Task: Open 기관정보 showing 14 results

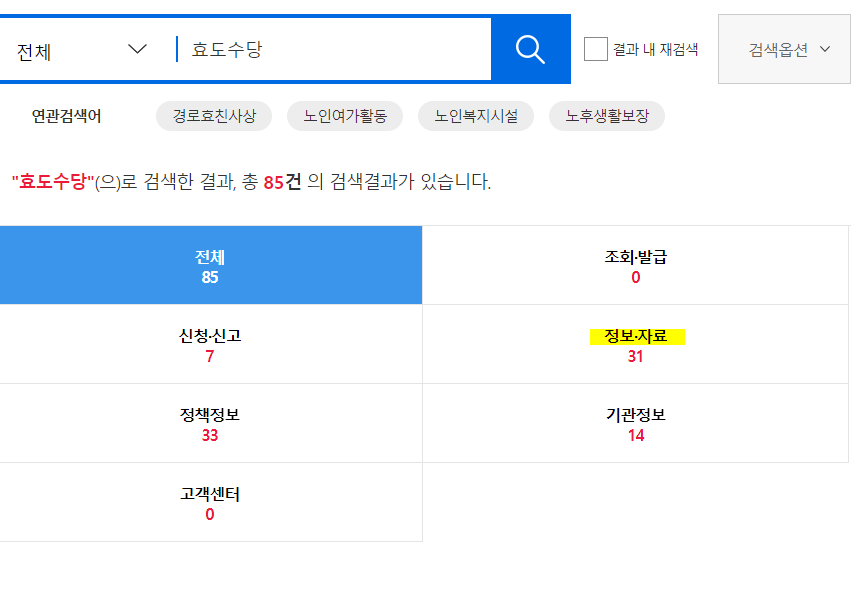Action: (635, 422)
